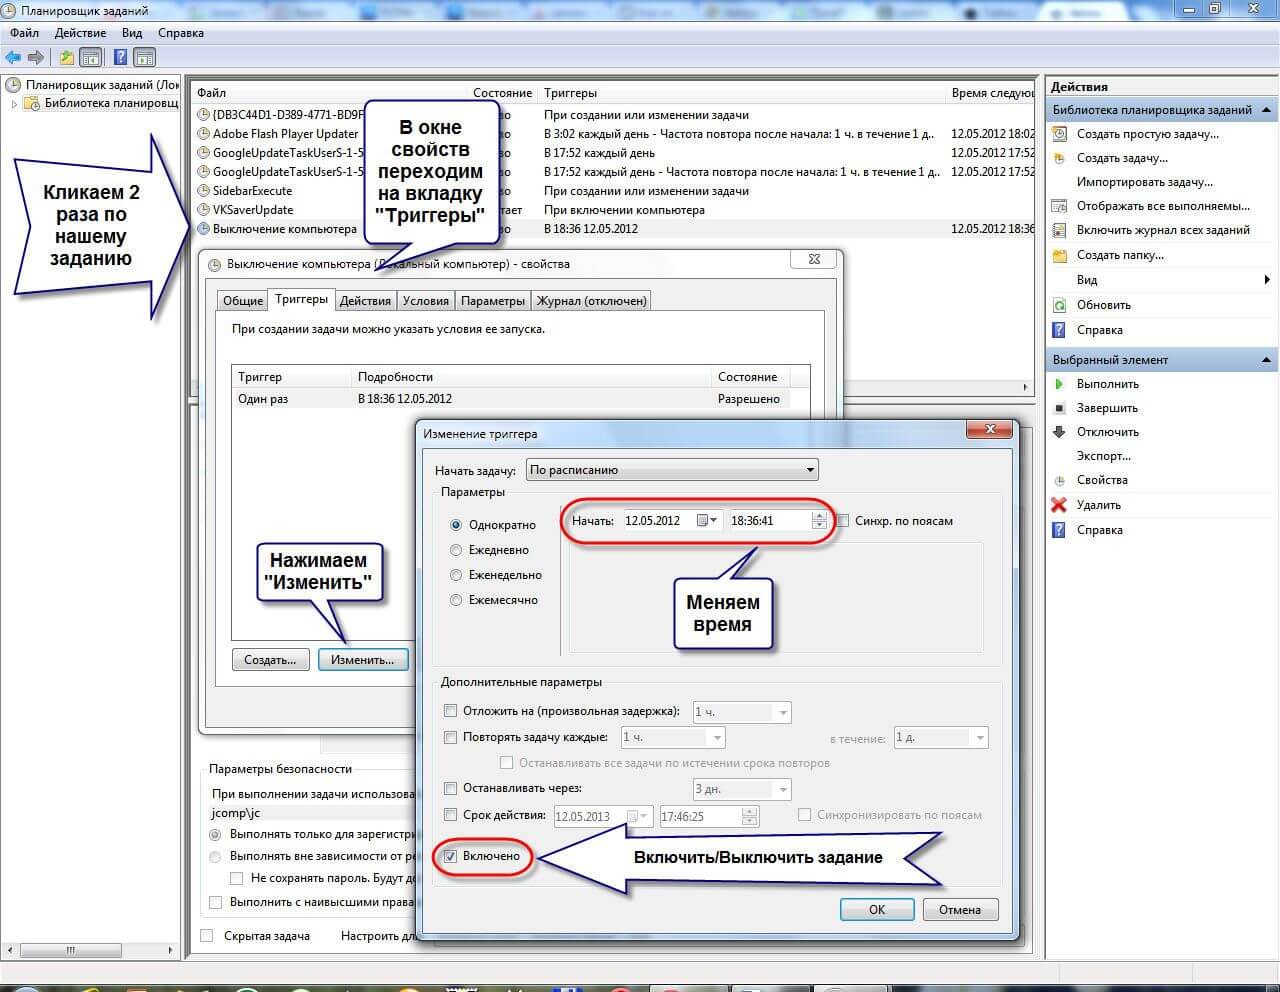Switch to the 'Действия' tab

(365, 301)
